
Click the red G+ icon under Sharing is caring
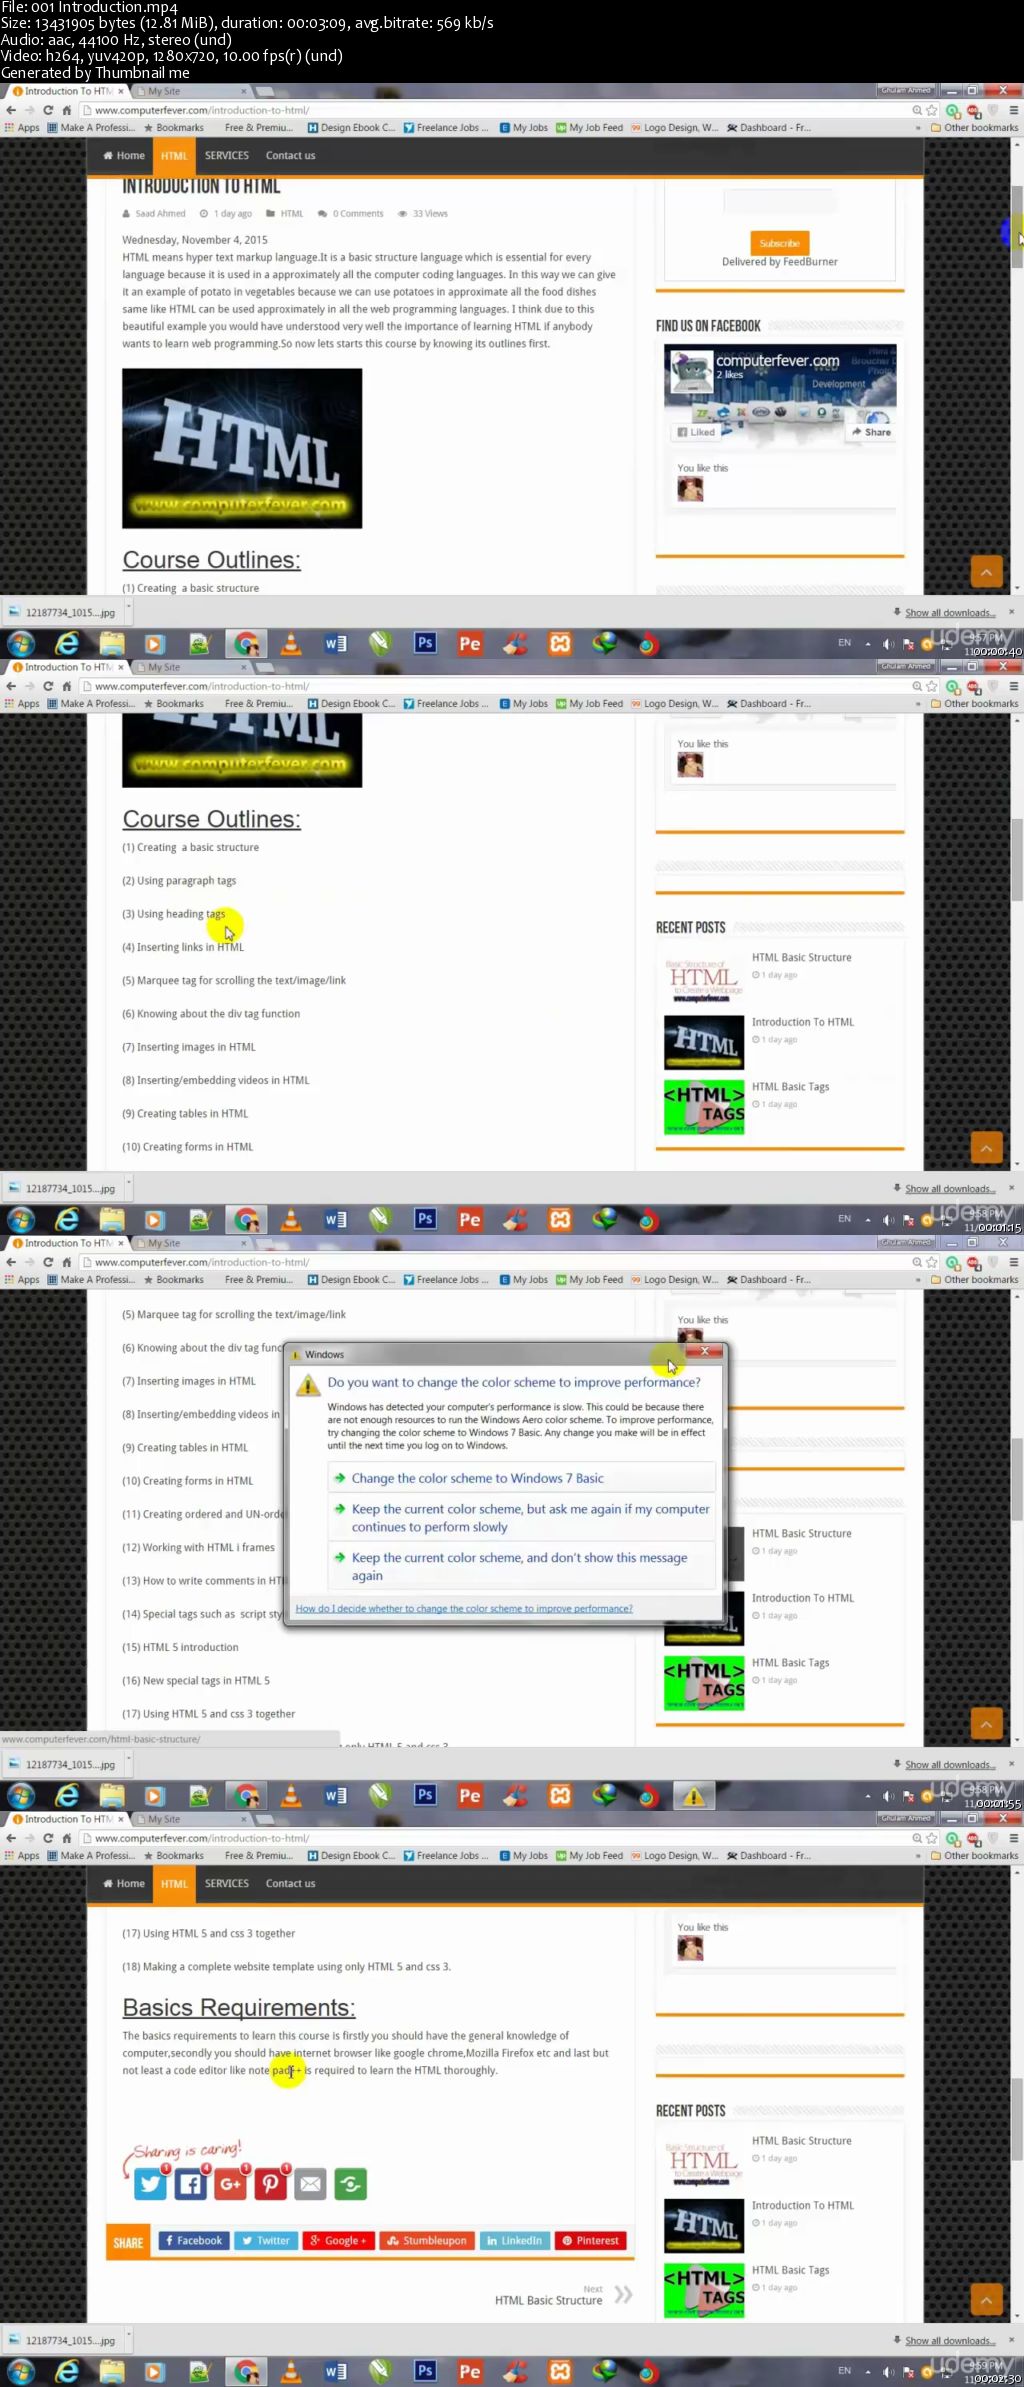click(x=231, y=2184)
